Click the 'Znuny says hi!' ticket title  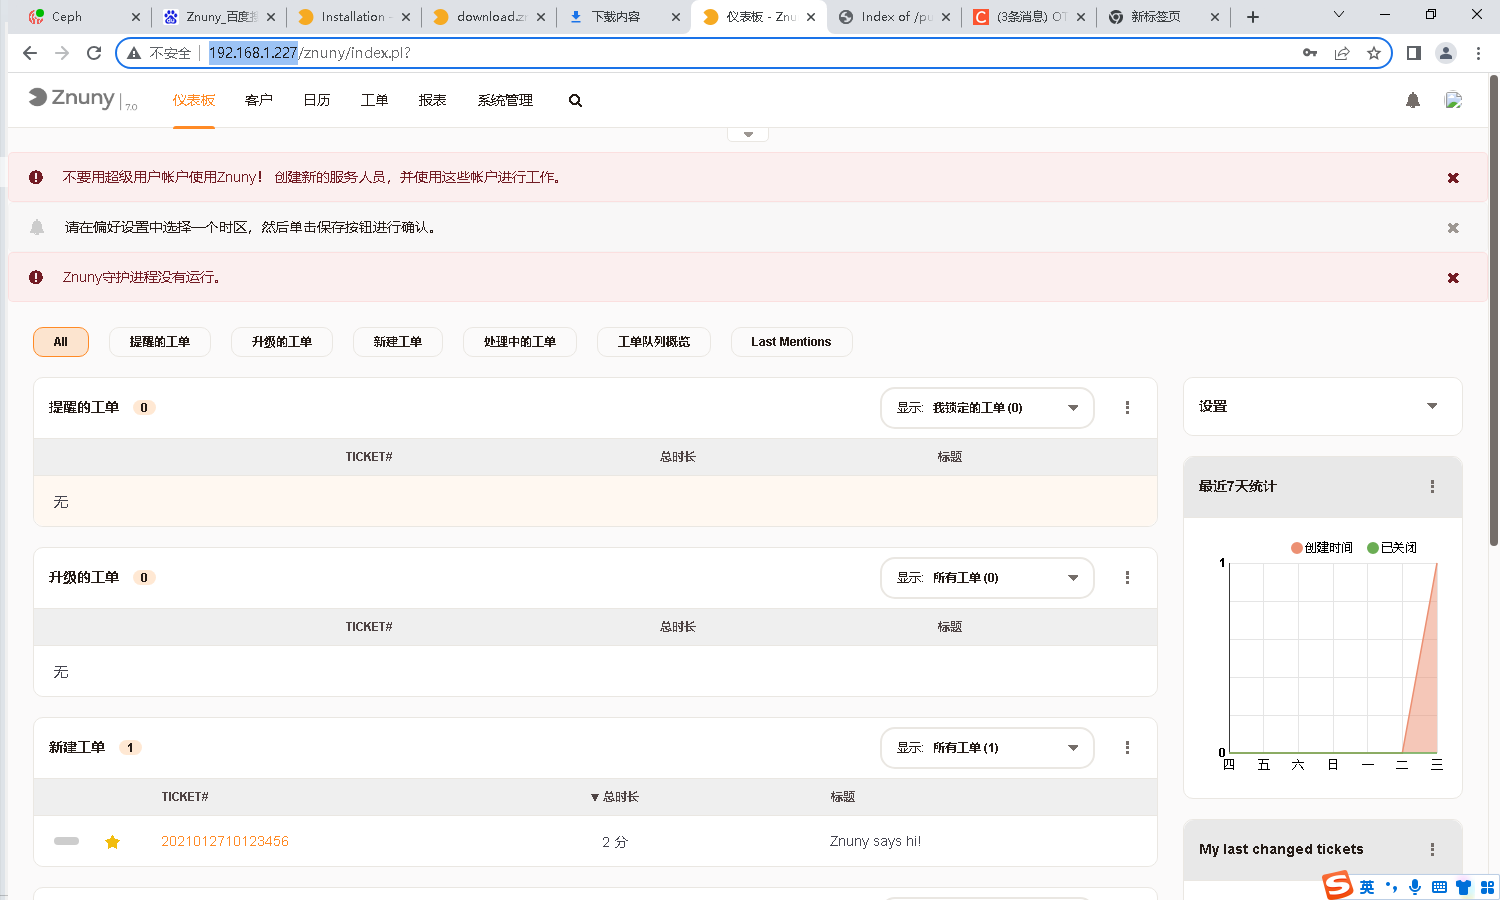[875, 842]
